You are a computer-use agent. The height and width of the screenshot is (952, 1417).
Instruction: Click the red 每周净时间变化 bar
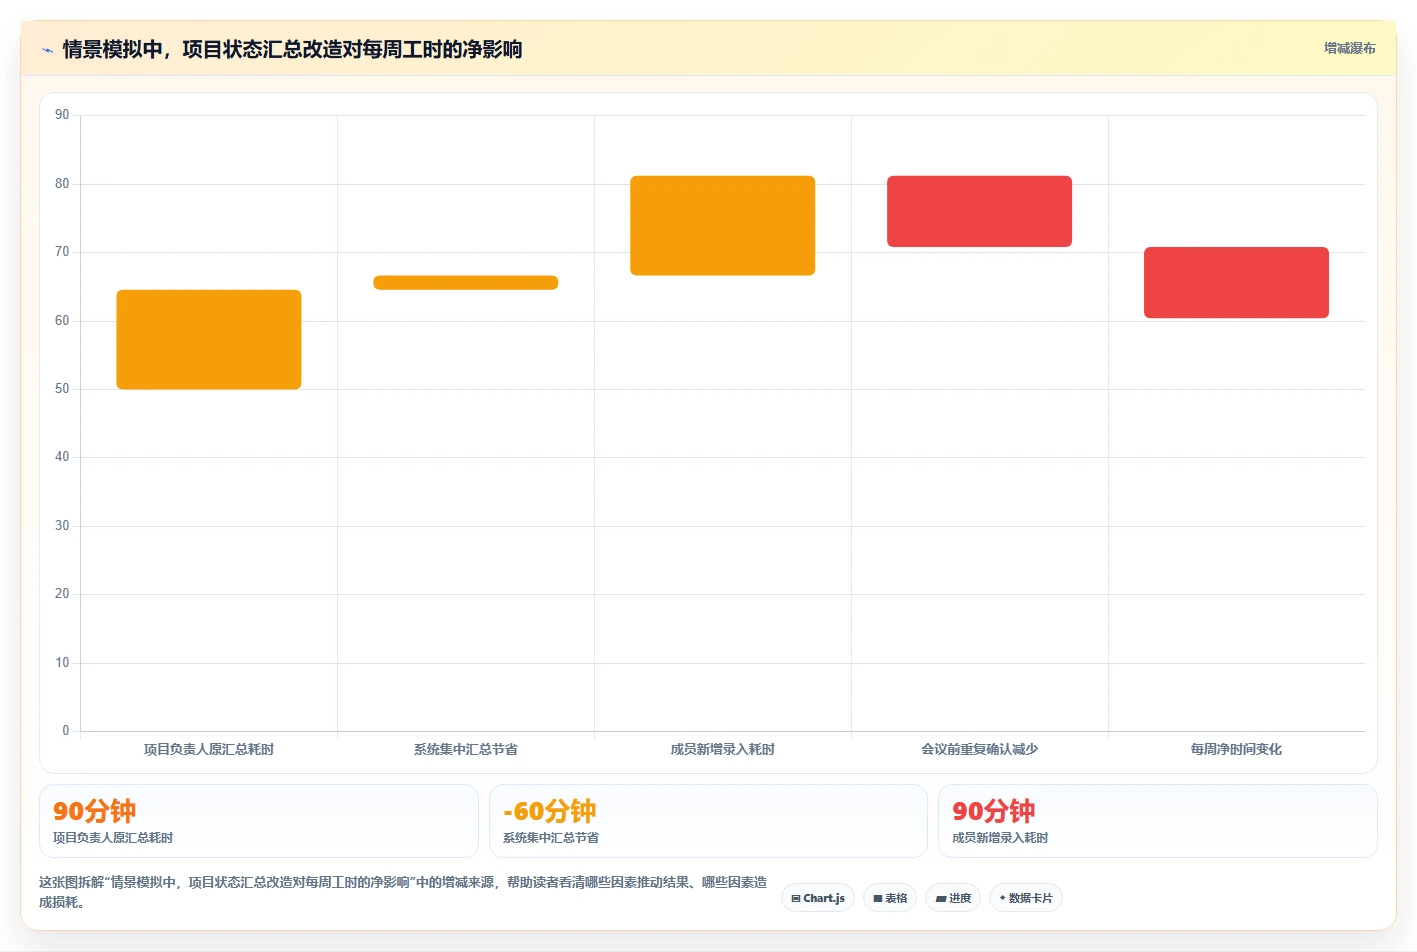[1237, 283]
